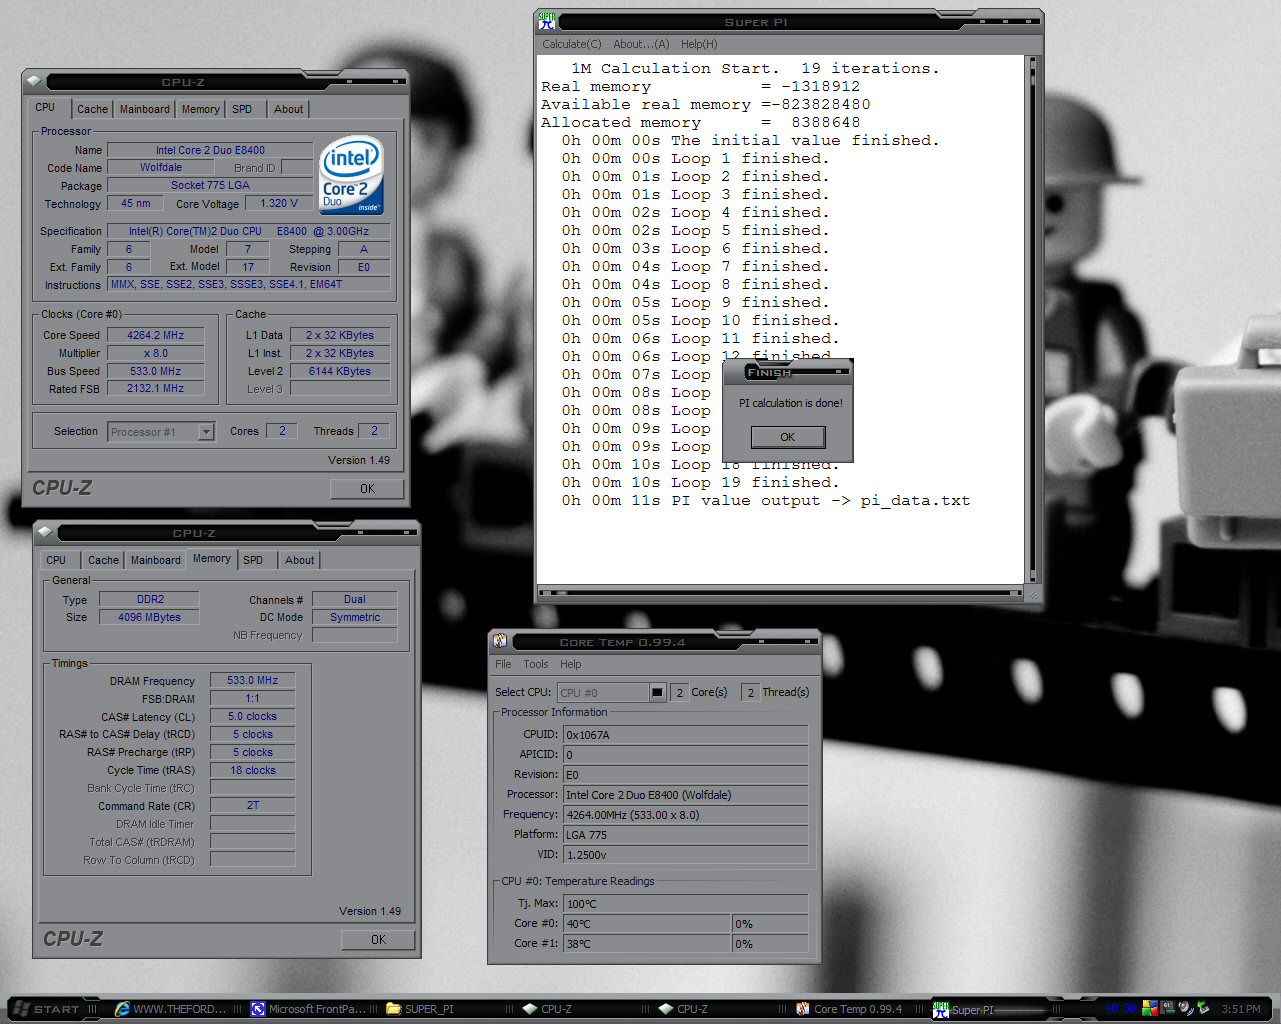Click the Channels # value Dual
The width and height of the screenshot is (1281, 1024).
click(355, 600)
